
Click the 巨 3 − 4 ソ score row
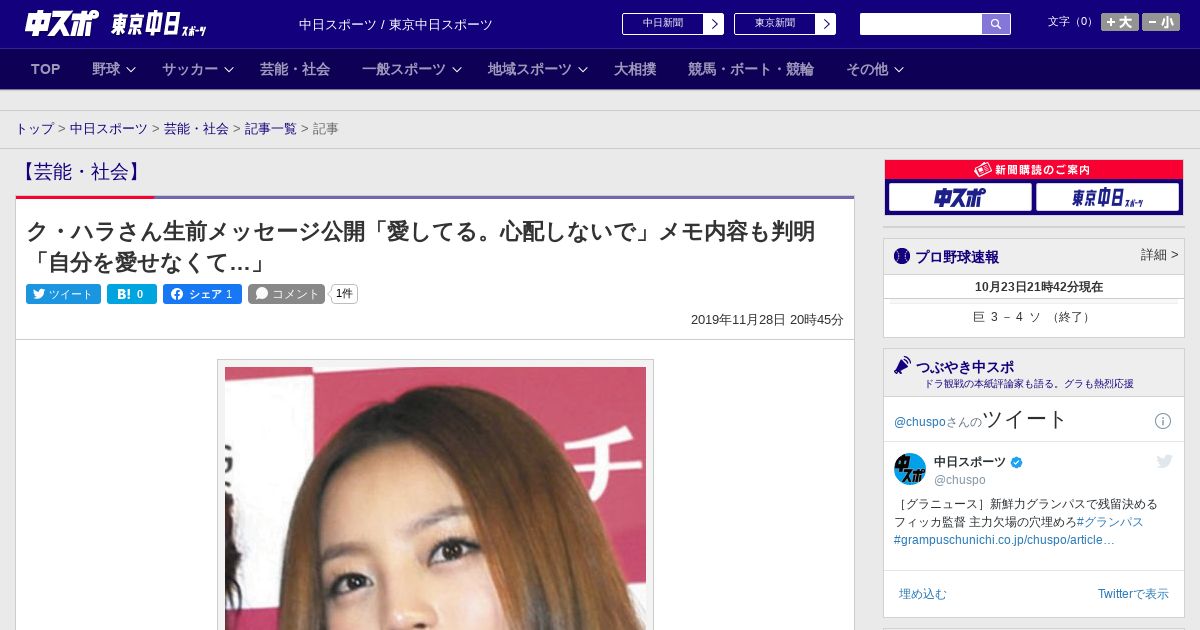1034,317
